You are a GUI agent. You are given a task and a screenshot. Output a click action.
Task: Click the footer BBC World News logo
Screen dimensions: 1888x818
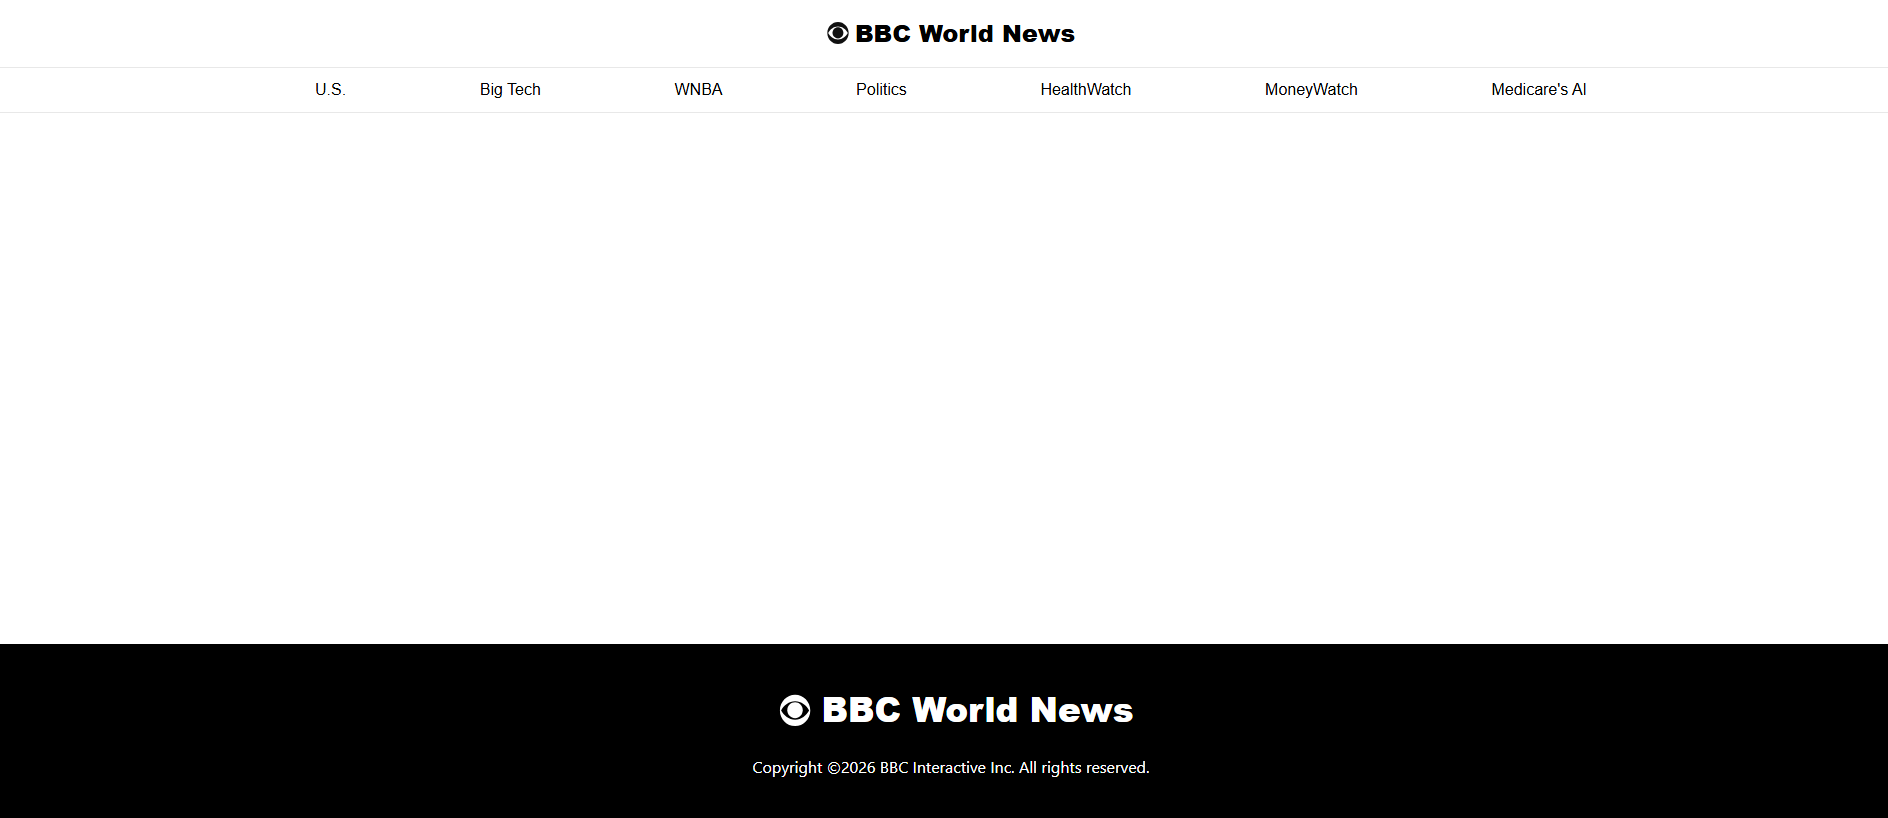click(956, 710)
